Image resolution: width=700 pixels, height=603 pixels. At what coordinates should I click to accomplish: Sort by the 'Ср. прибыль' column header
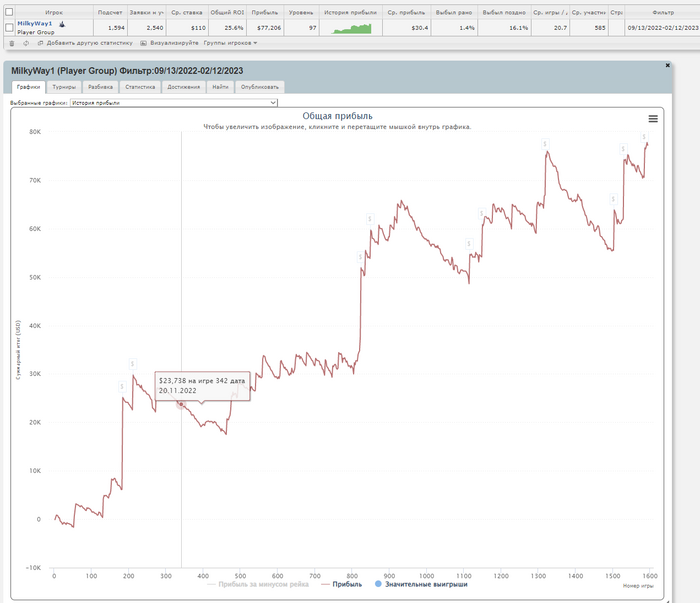[406, 12]
